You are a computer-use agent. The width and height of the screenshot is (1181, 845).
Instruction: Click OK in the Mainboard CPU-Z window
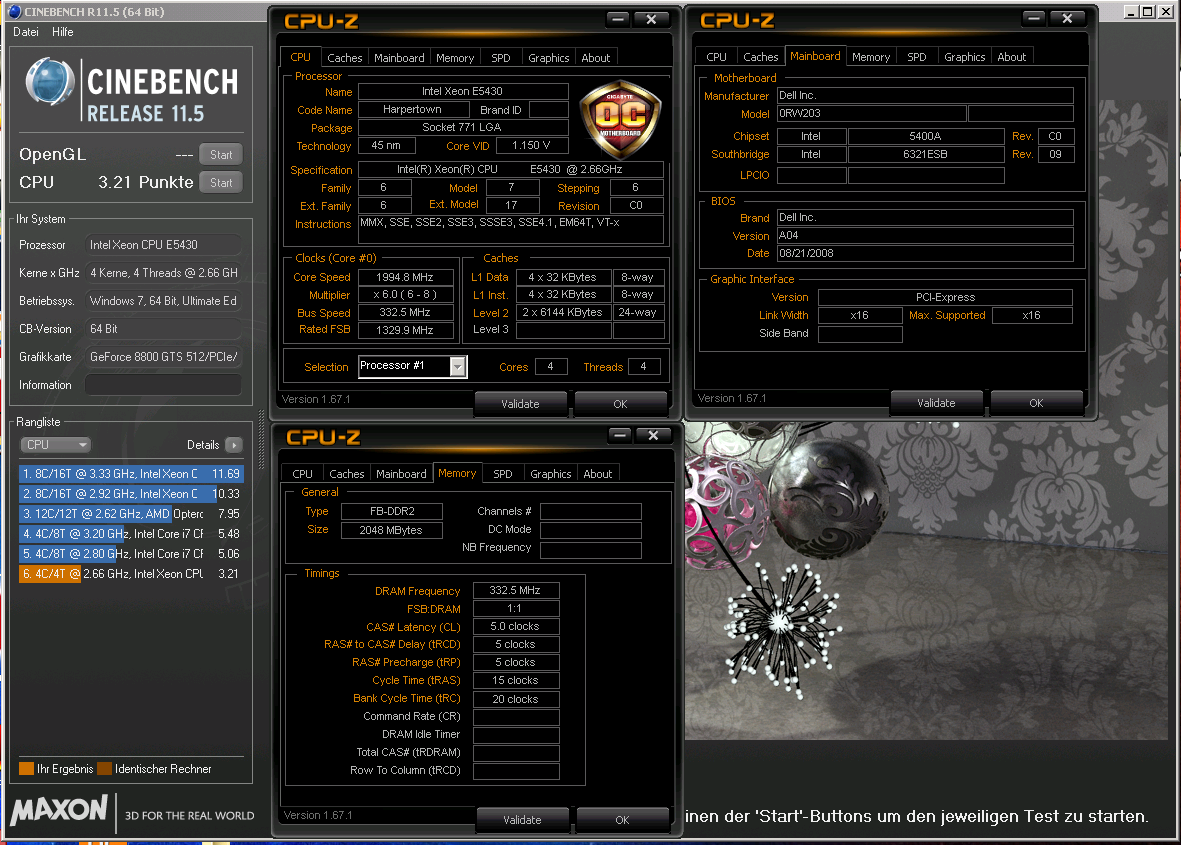click(x=1036, y=403)
